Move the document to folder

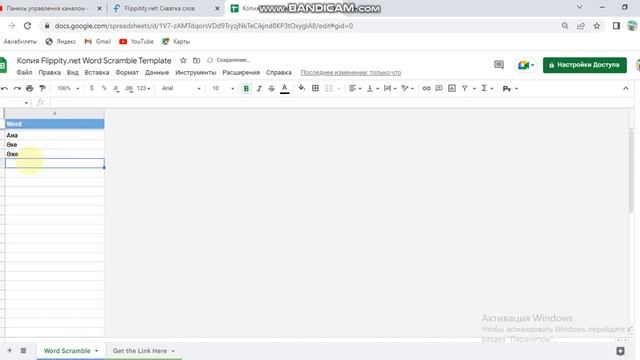point(196,60)
